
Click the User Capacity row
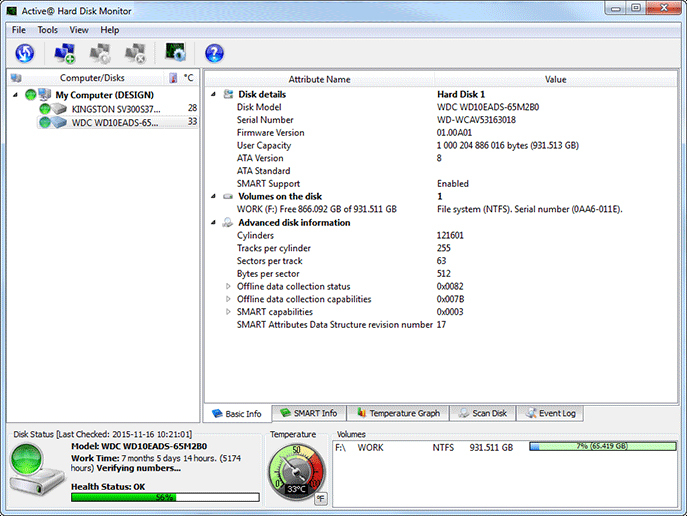point(440,145)
